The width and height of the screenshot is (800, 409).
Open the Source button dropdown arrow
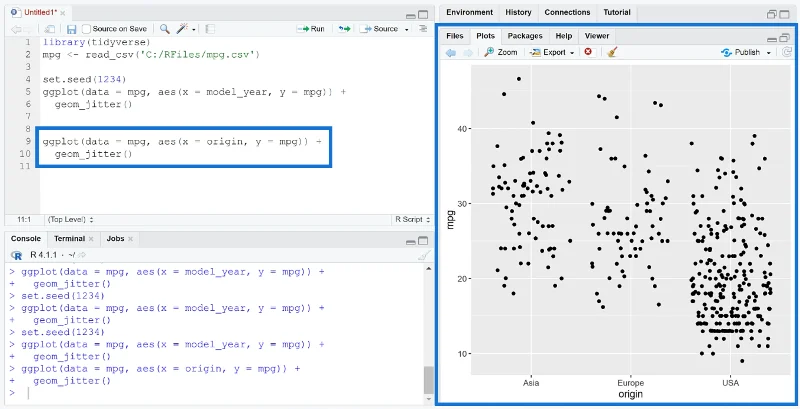click(x=407, y=30)
